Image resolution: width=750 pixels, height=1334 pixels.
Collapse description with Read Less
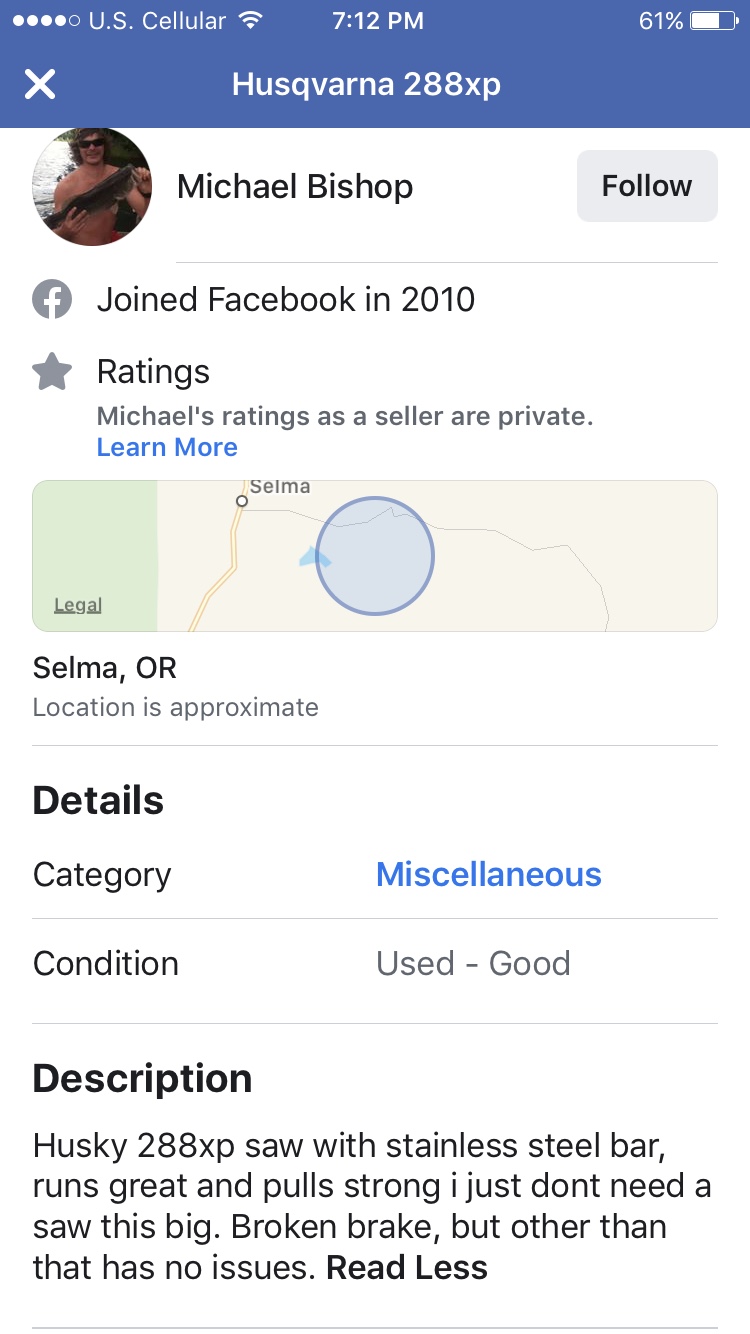[407, 1268]
